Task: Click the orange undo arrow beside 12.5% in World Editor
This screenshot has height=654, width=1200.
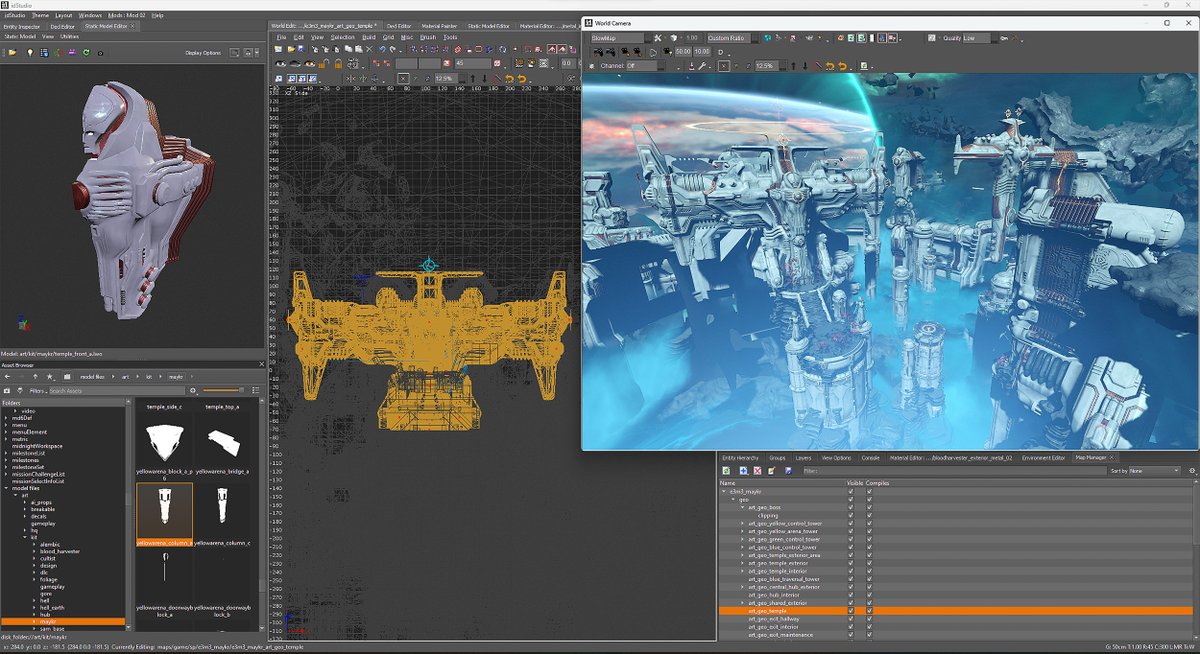Action: [510, 79]
